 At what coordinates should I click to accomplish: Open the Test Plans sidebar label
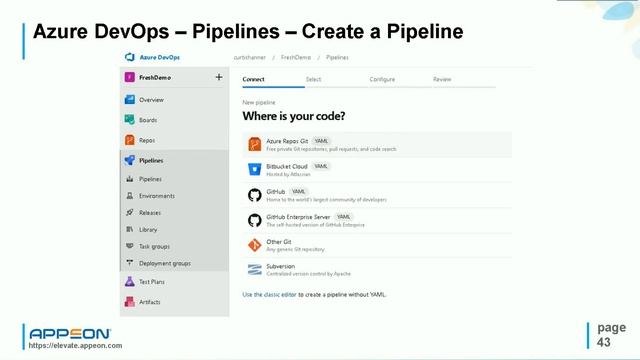click(x=152, y=282)
